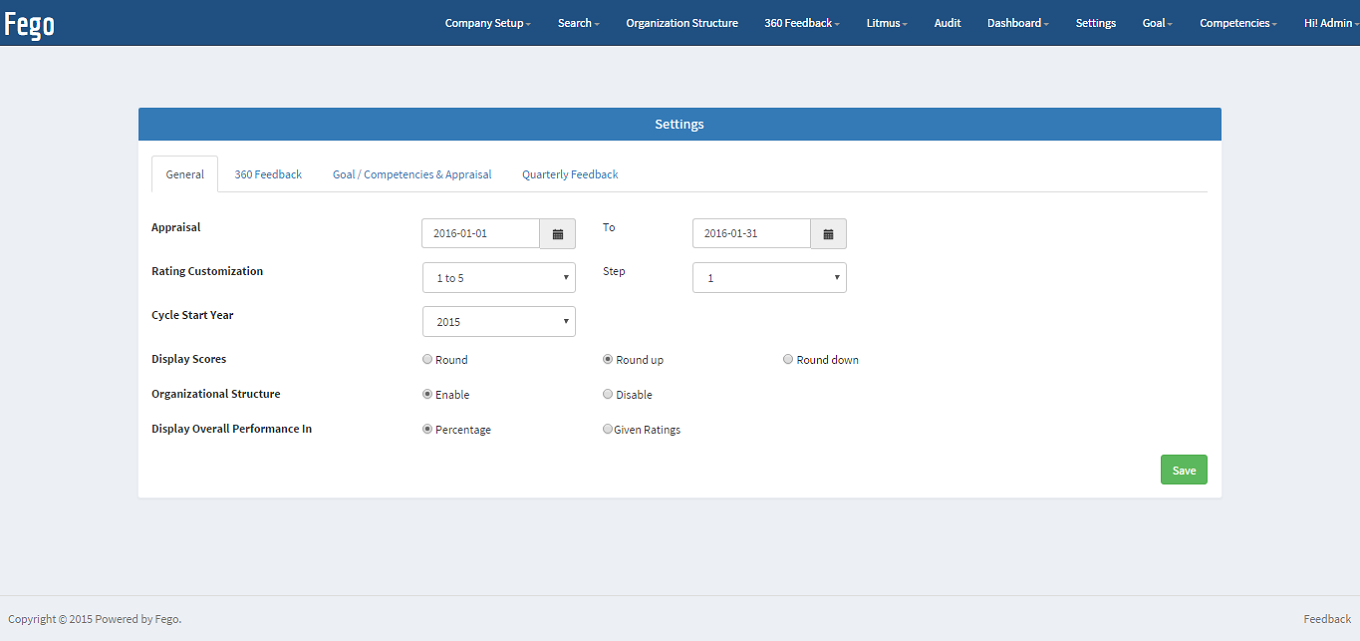Choose Round down for display scores
The width and height of the screenshot is (1360, 641).
[788, 360]
